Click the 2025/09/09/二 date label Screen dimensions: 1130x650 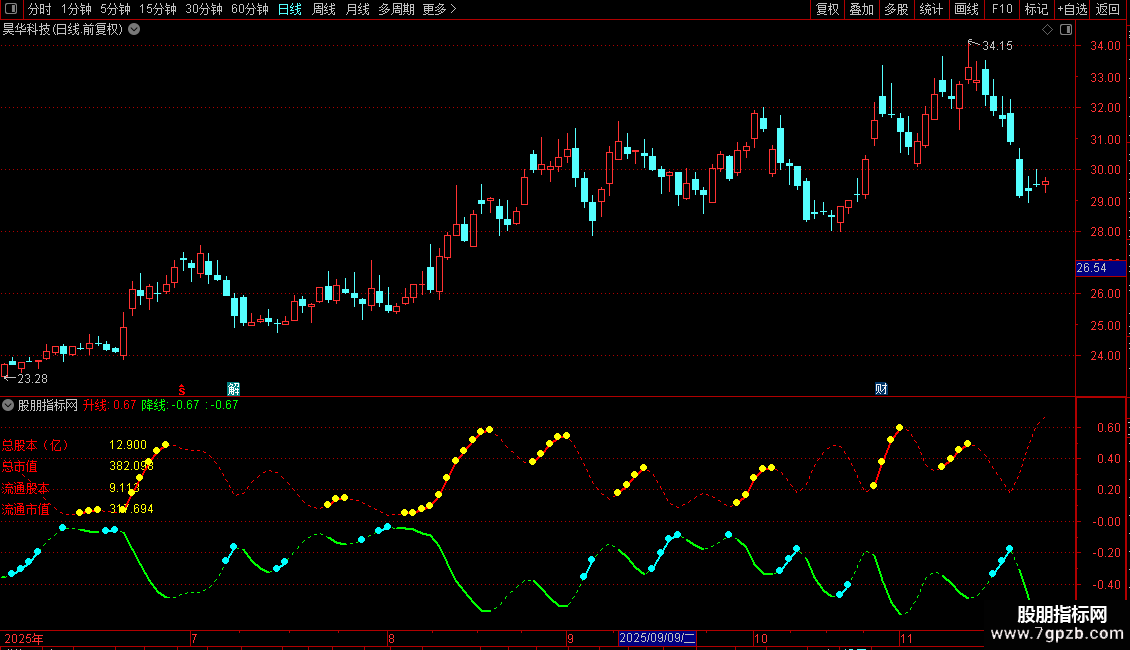pyautogui.click(x=657, y=638)
